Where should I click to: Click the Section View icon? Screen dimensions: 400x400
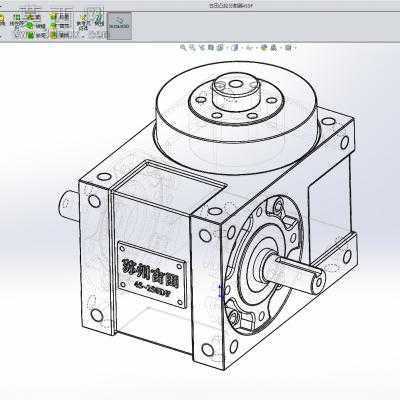coord(211,48)
